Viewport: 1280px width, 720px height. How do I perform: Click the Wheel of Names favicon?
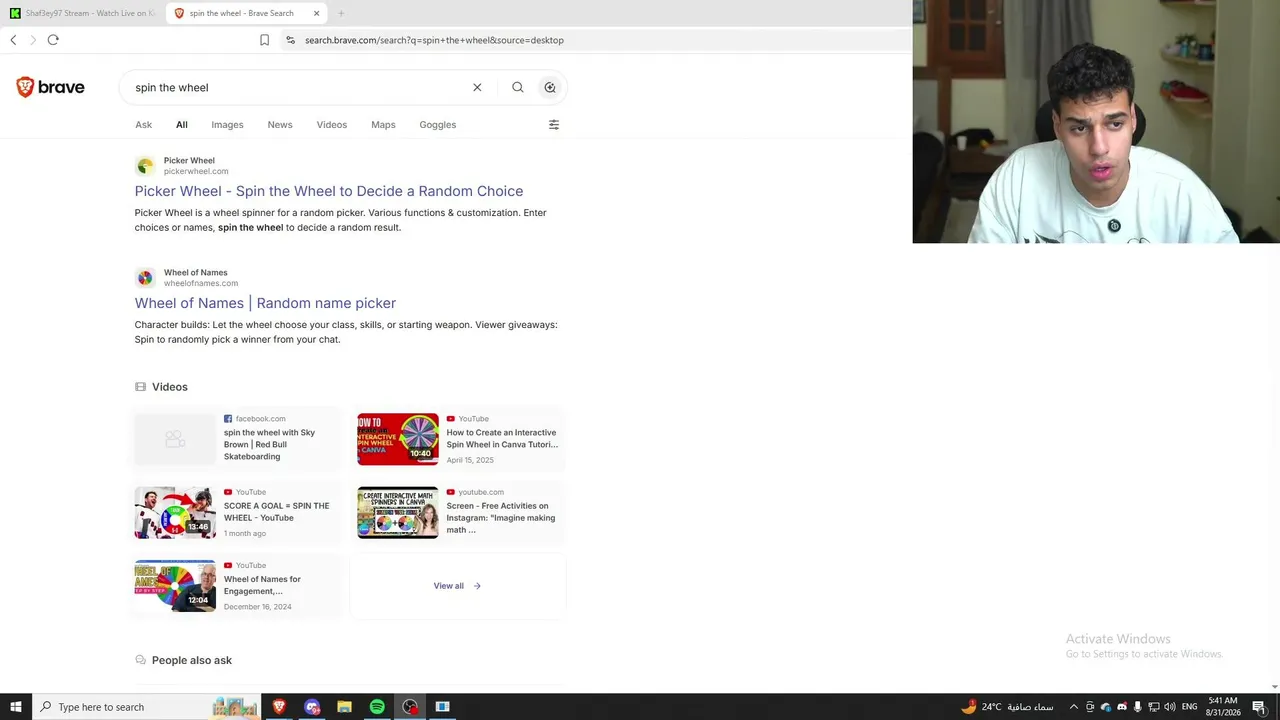point(145,278)
